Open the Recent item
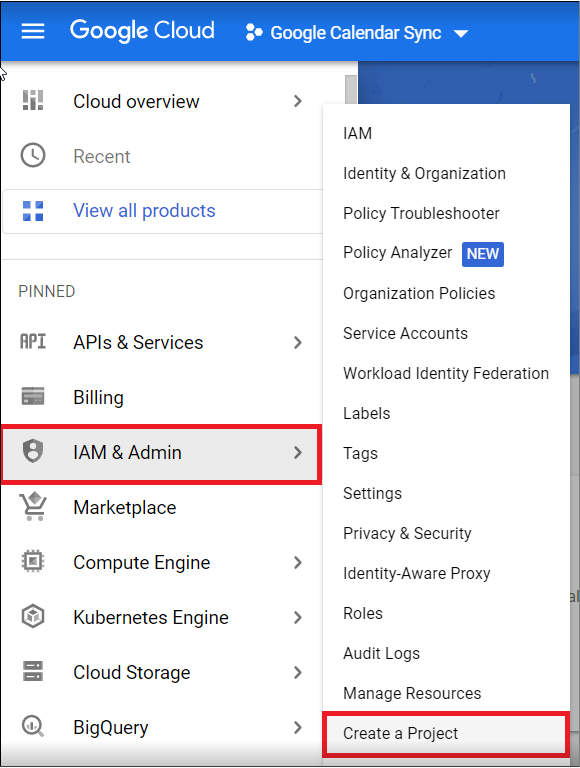The width and height of the screenshot is (580, 768). click(x=101, y=157)
